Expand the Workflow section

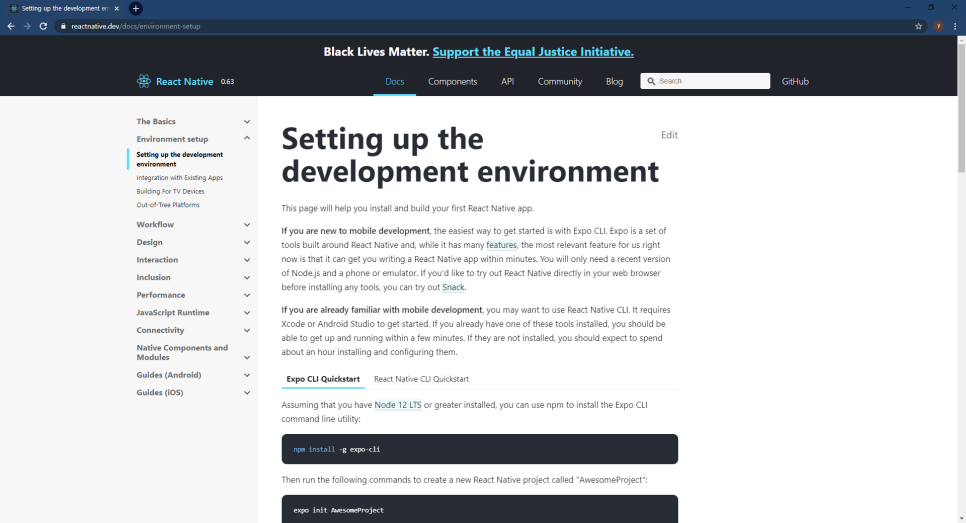(193, 224)
